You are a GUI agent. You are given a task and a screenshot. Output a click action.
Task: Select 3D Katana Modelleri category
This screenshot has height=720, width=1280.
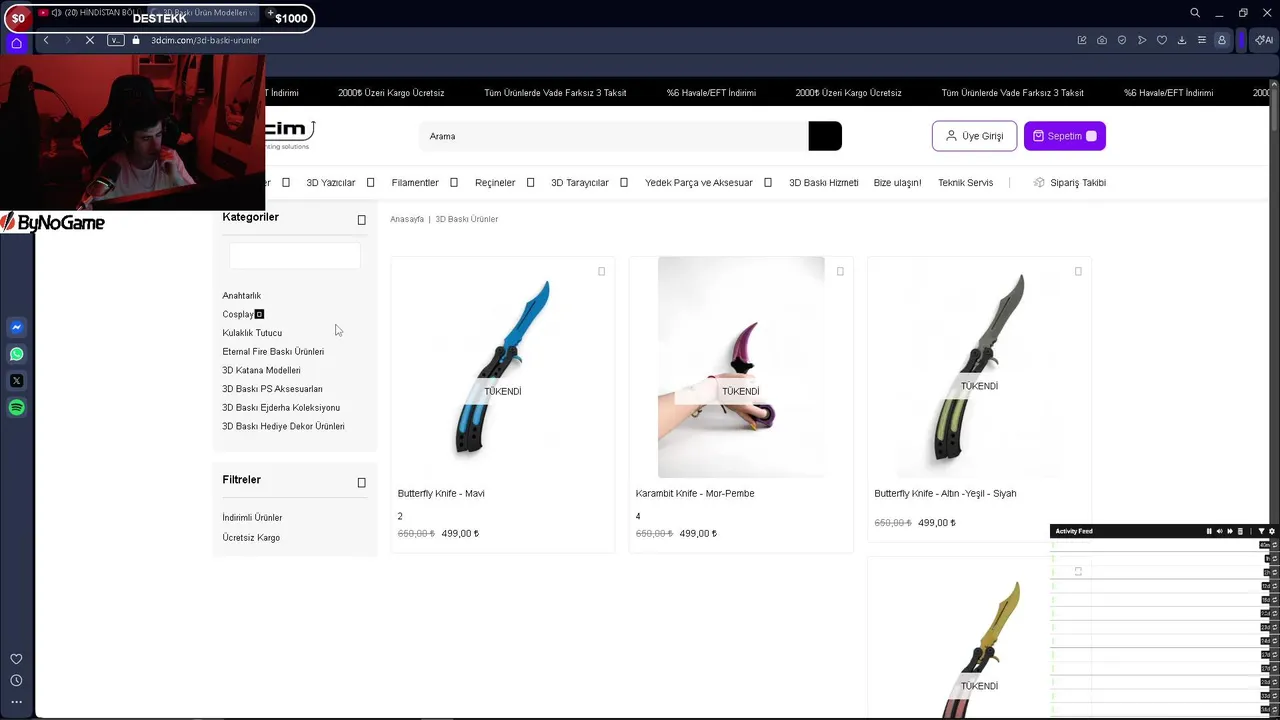tap(261, 371)
